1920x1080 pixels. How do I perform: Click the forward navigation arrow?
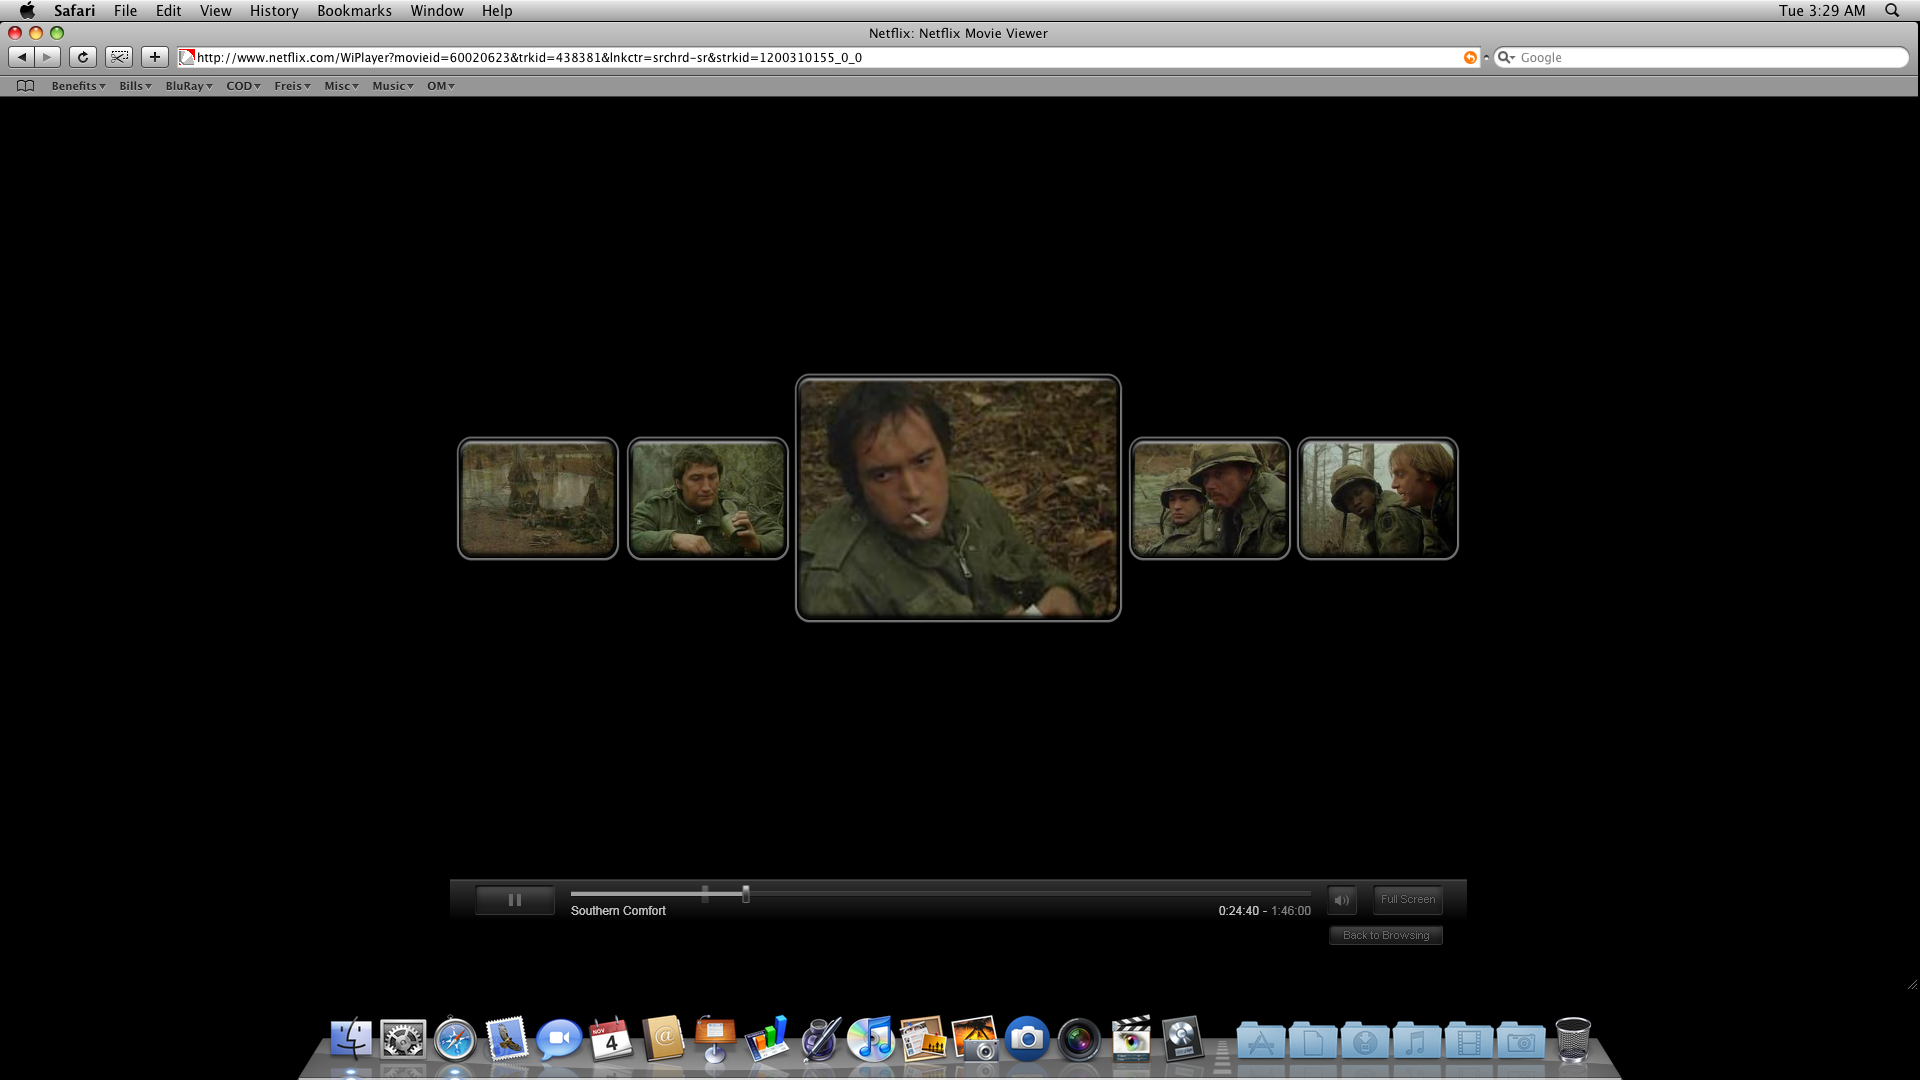point(46,57)
